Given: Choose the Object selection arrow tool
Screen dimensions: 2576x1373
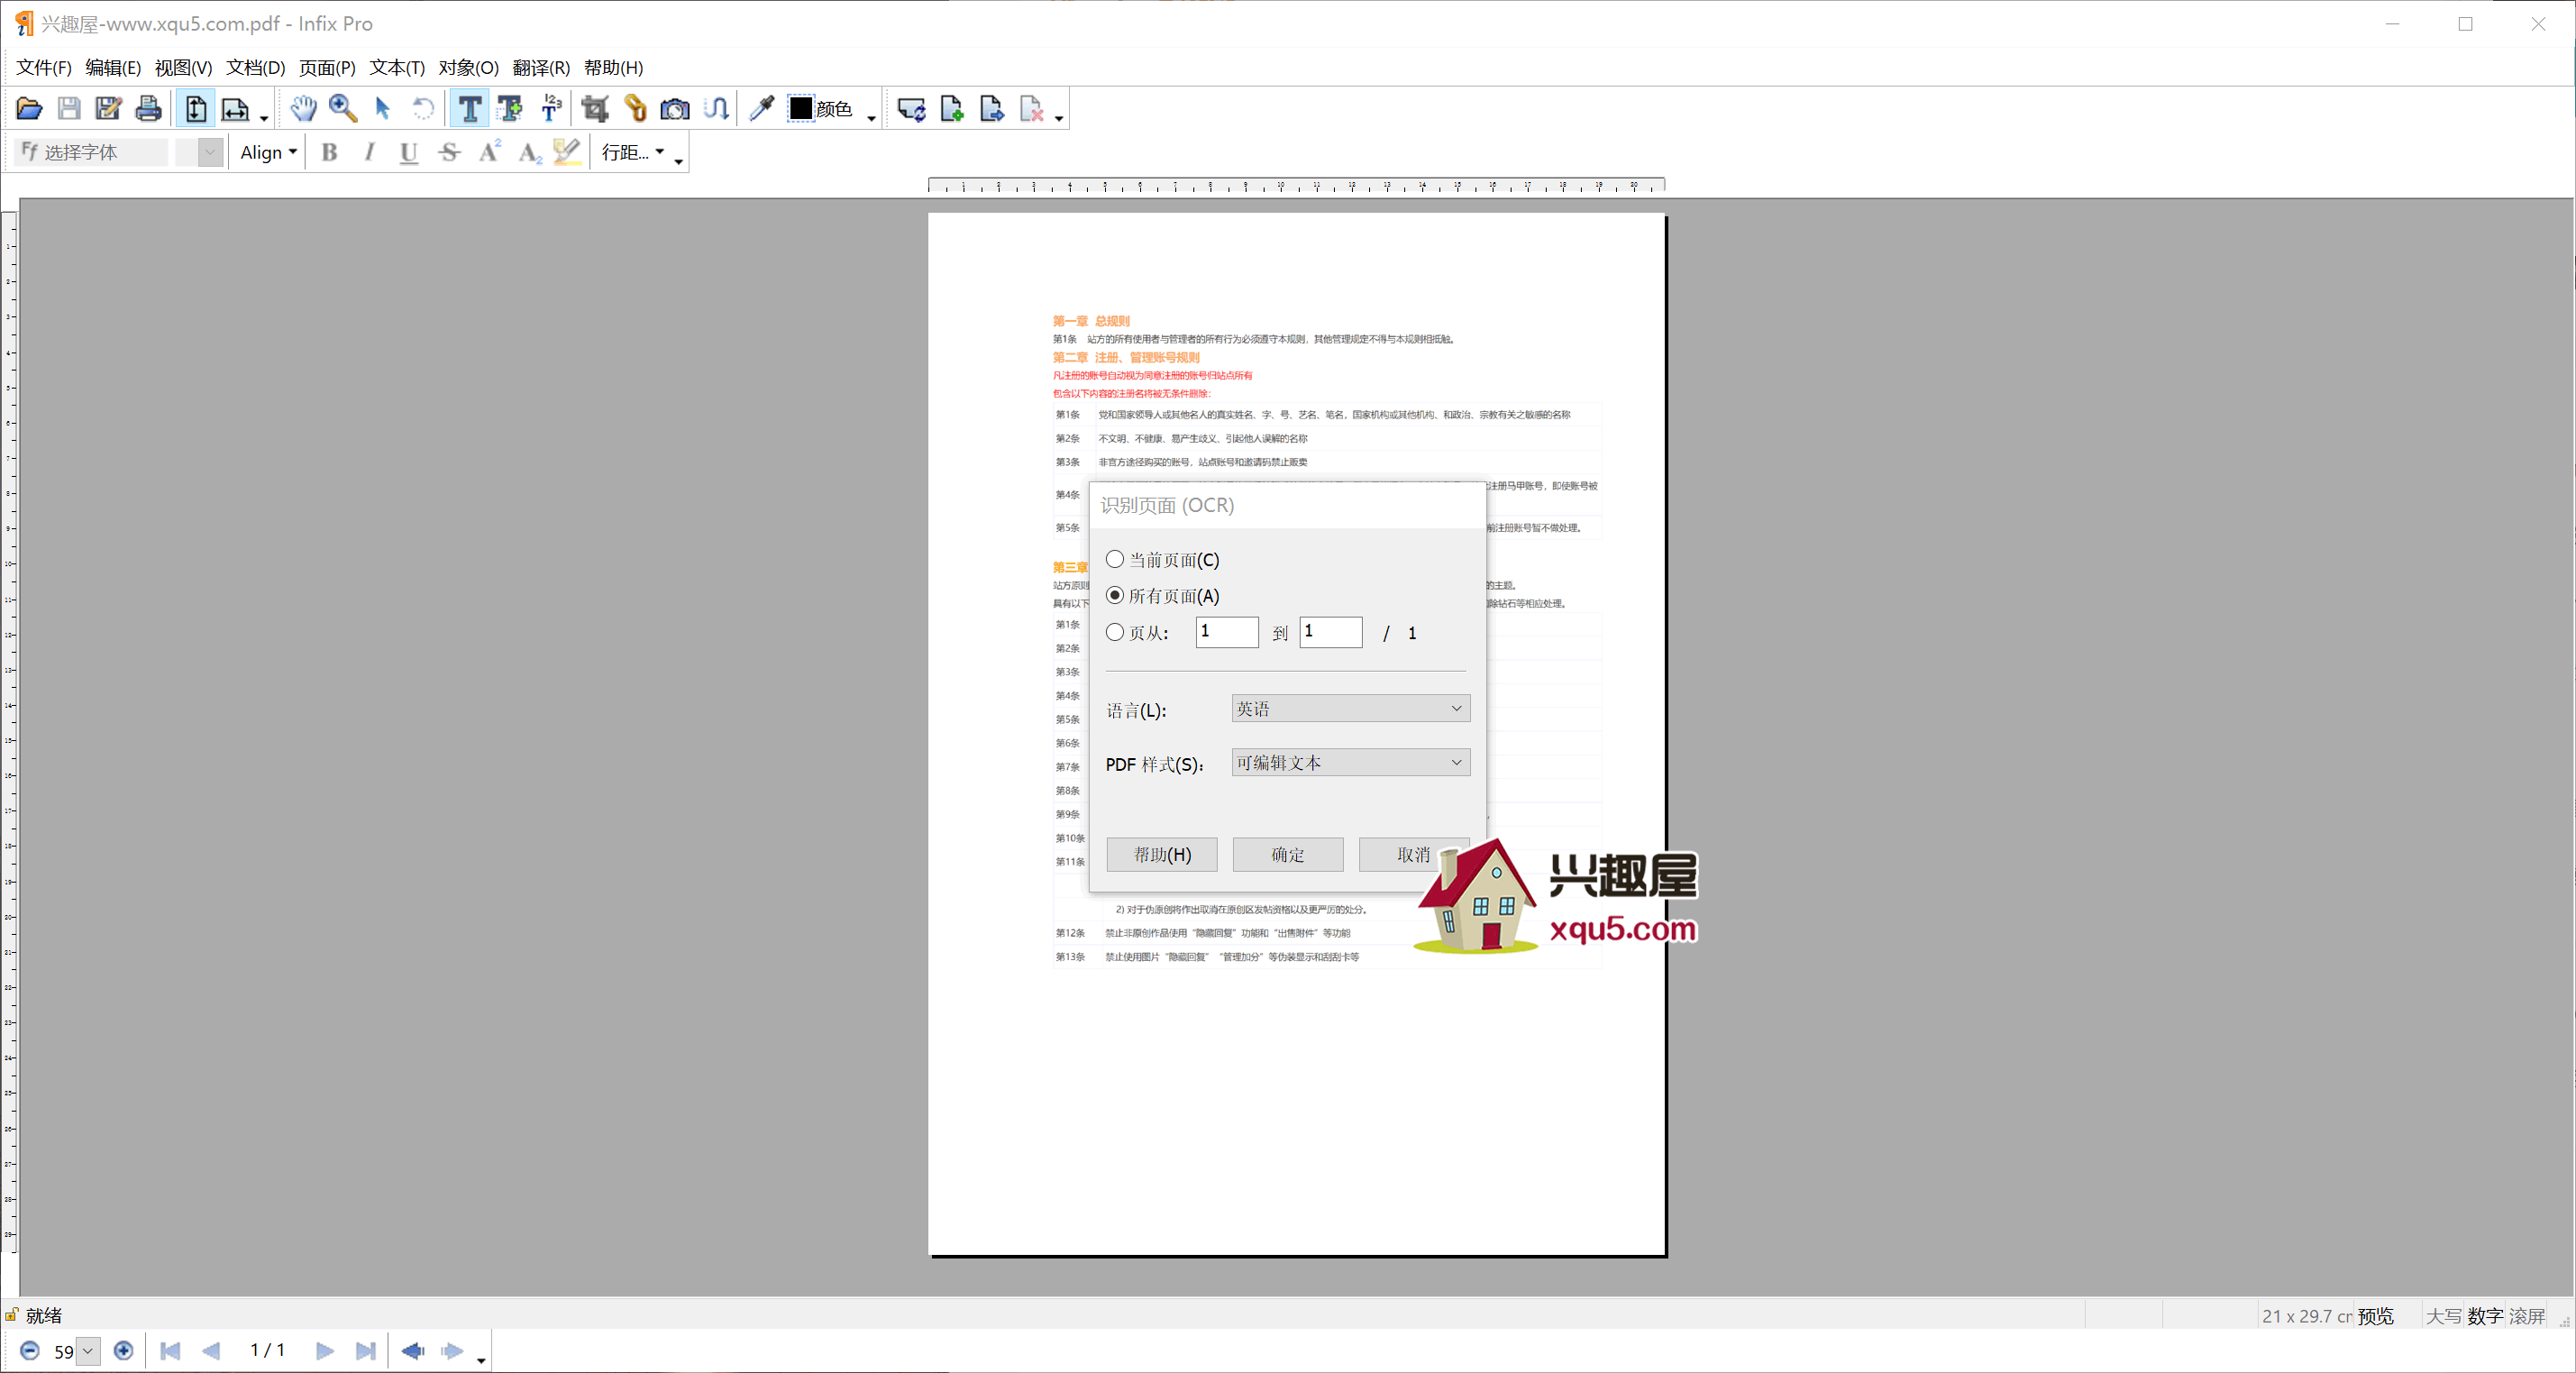Looking at the screenshot, I should click(x=382, y=109).
